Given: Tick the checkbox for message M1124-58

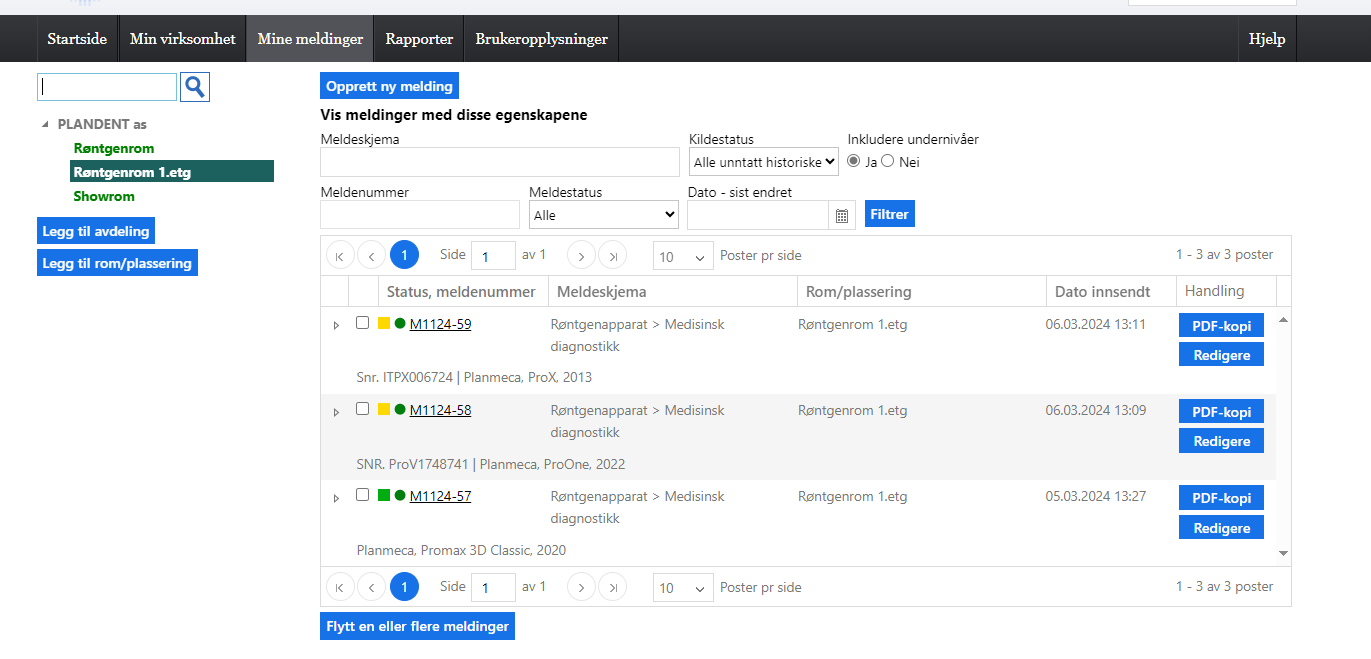Looking at the screenshot, I should [x=363, y=409].
